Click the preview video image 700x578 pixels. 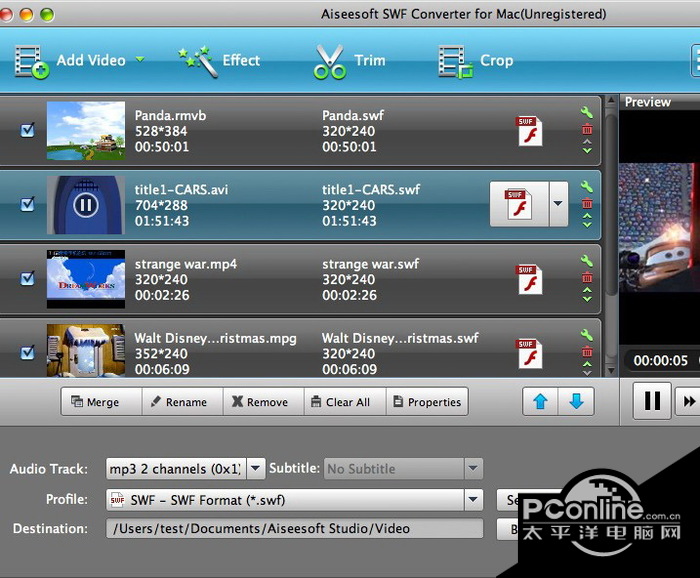(659, 228)
